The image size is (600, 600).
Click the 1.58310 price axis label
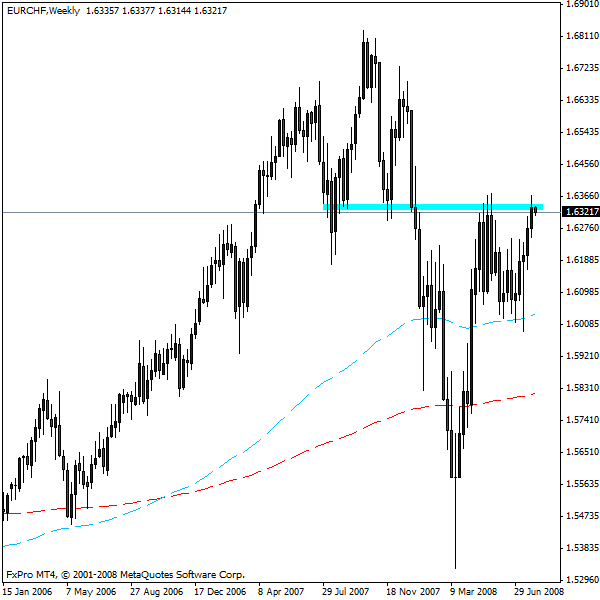pos(582,388)
